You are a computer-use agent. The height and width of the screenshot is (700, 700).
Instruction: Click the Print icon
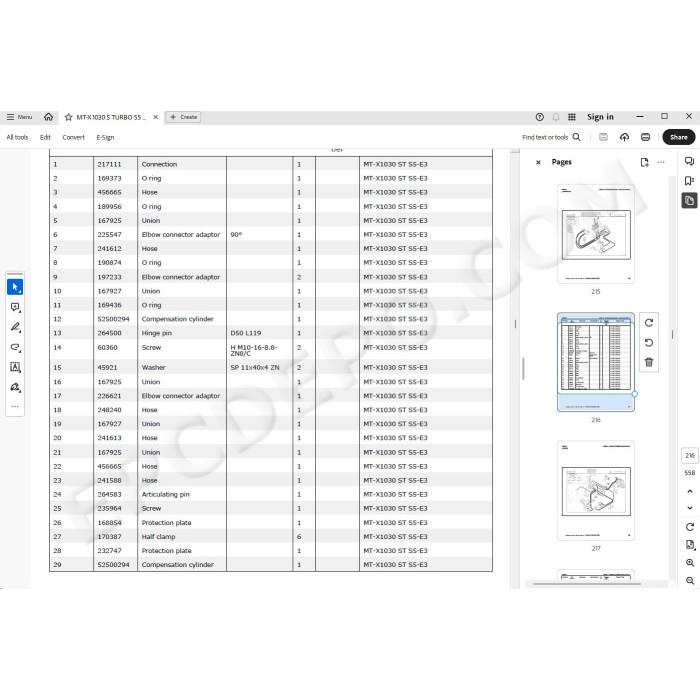point(645,137)
